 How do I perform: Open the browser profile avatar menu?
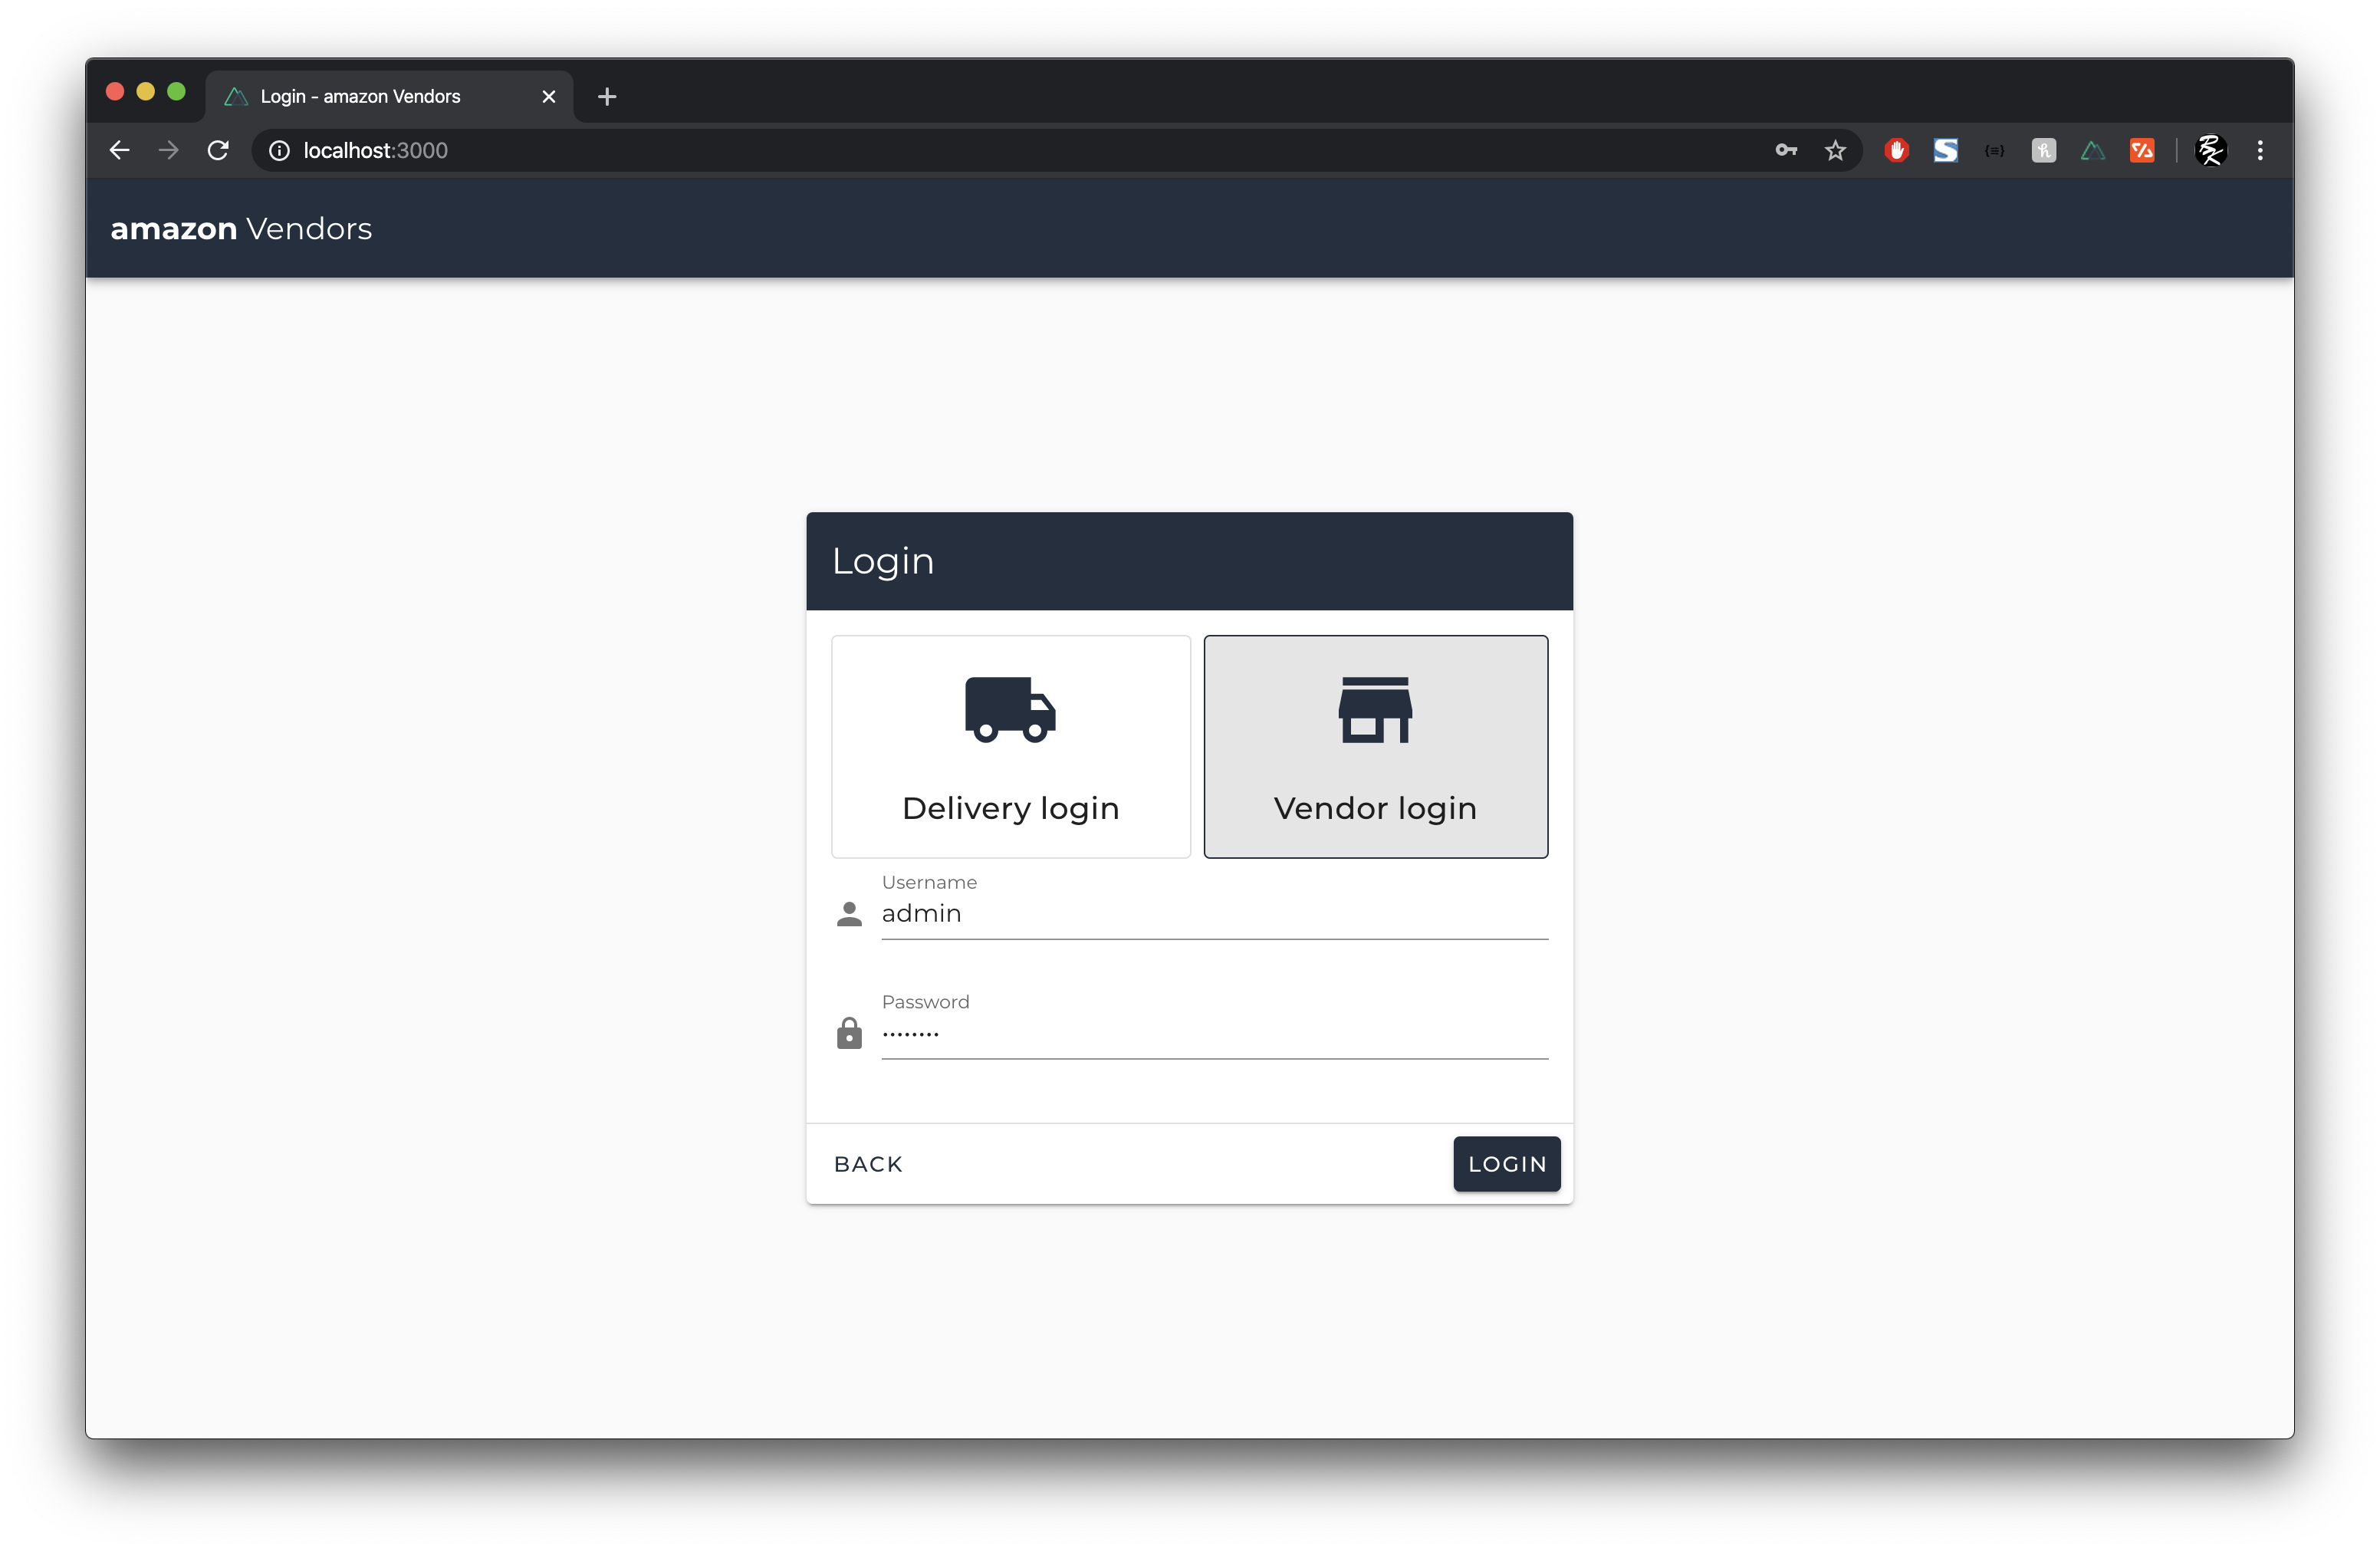(2210, 150)
